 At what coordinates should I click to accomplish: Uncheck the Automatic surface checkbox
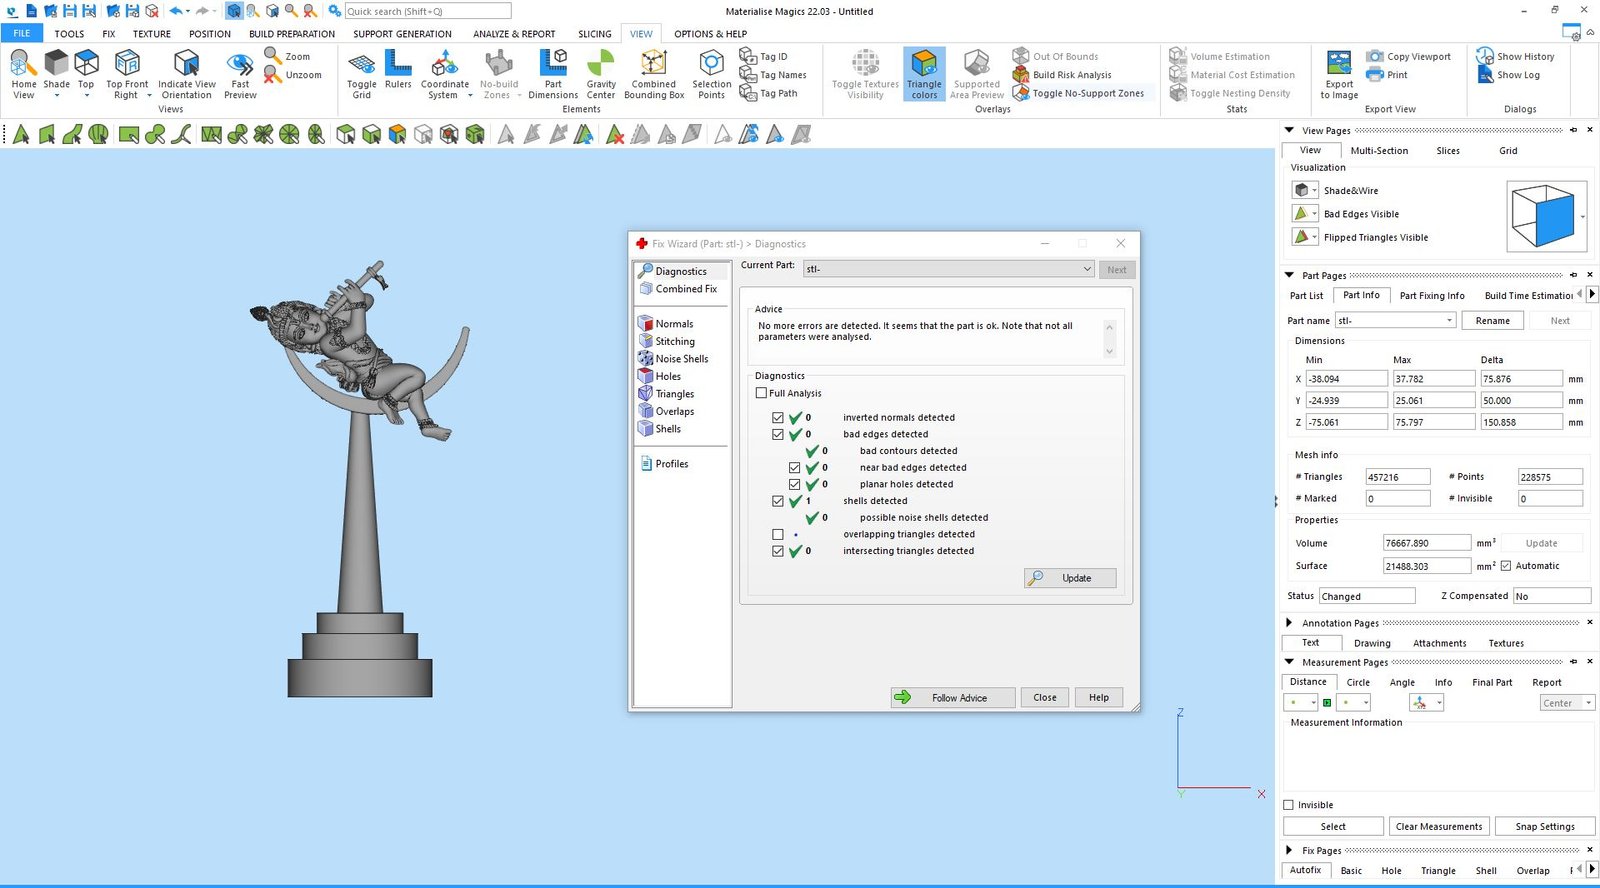[x=1506, y=566]
